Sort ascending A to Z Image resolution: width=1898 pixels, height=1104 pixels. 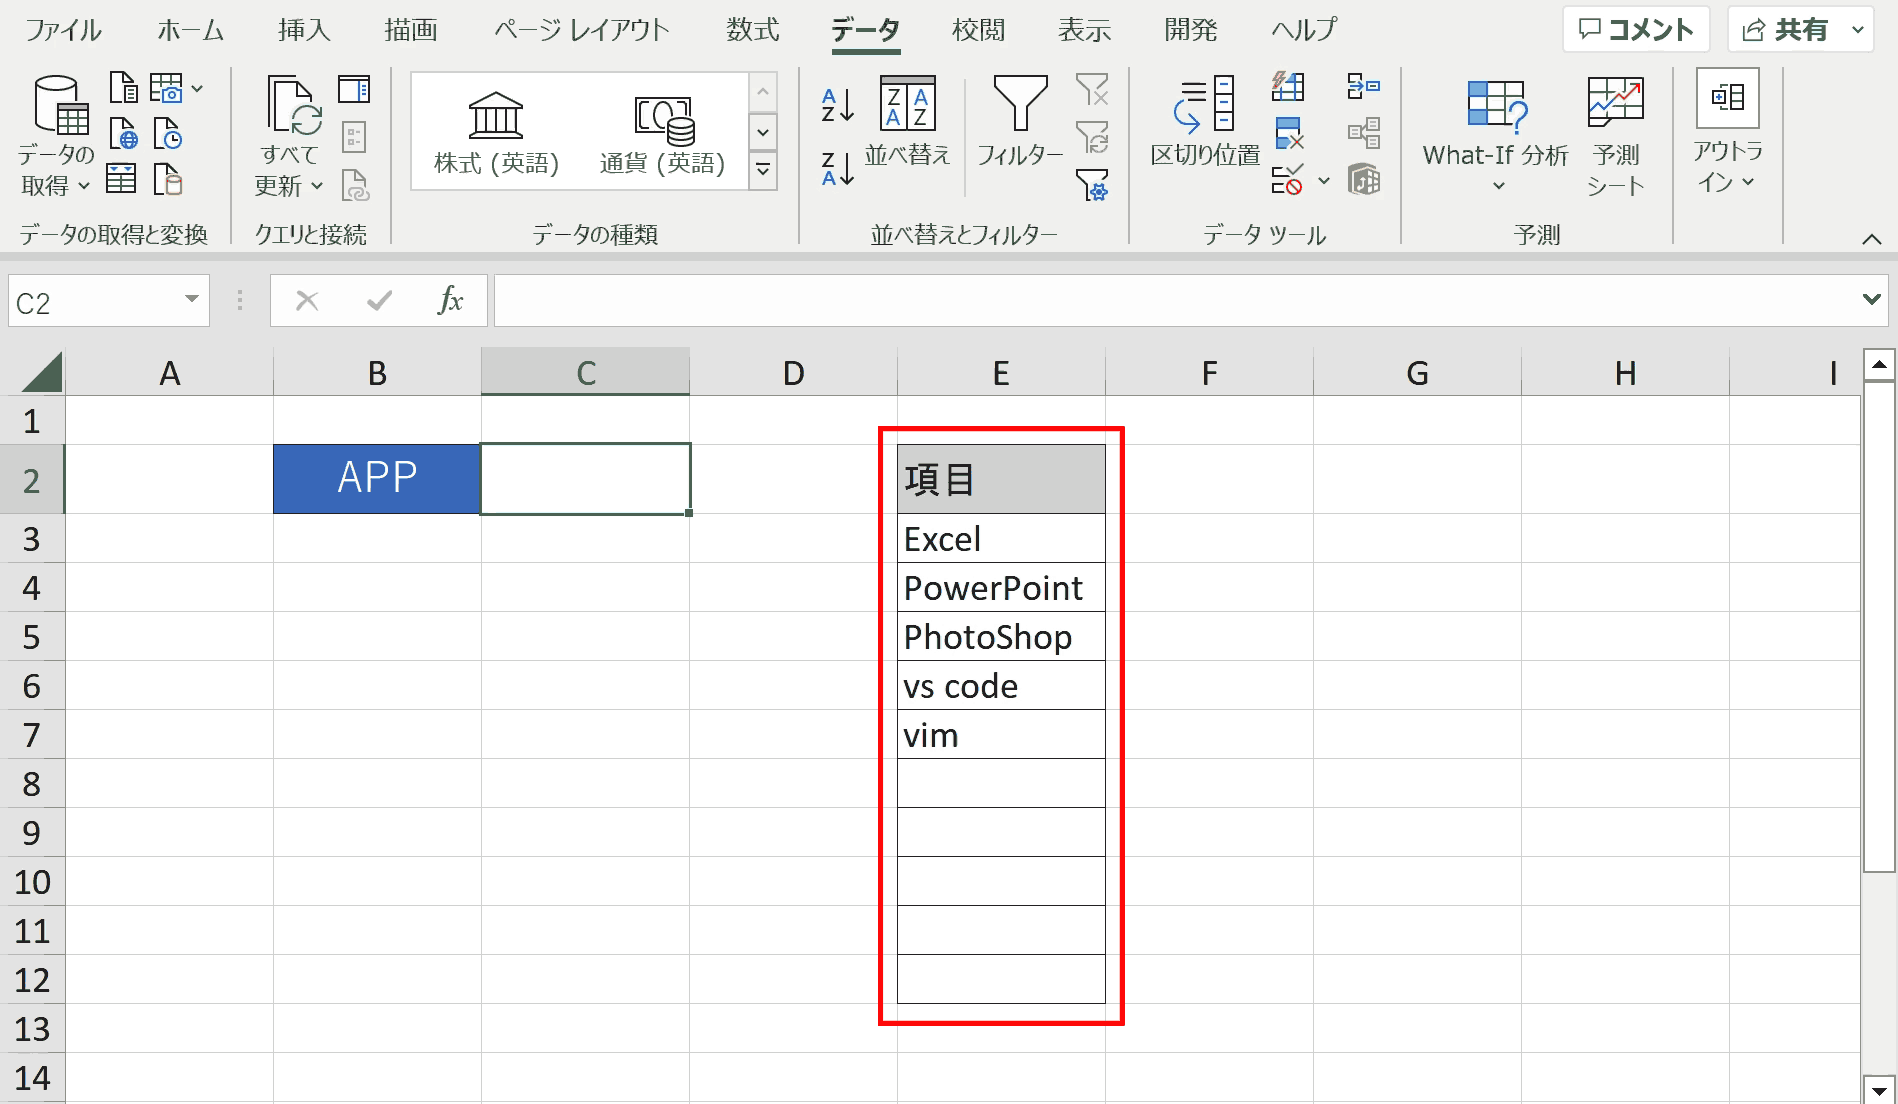(x=837, y=105)
